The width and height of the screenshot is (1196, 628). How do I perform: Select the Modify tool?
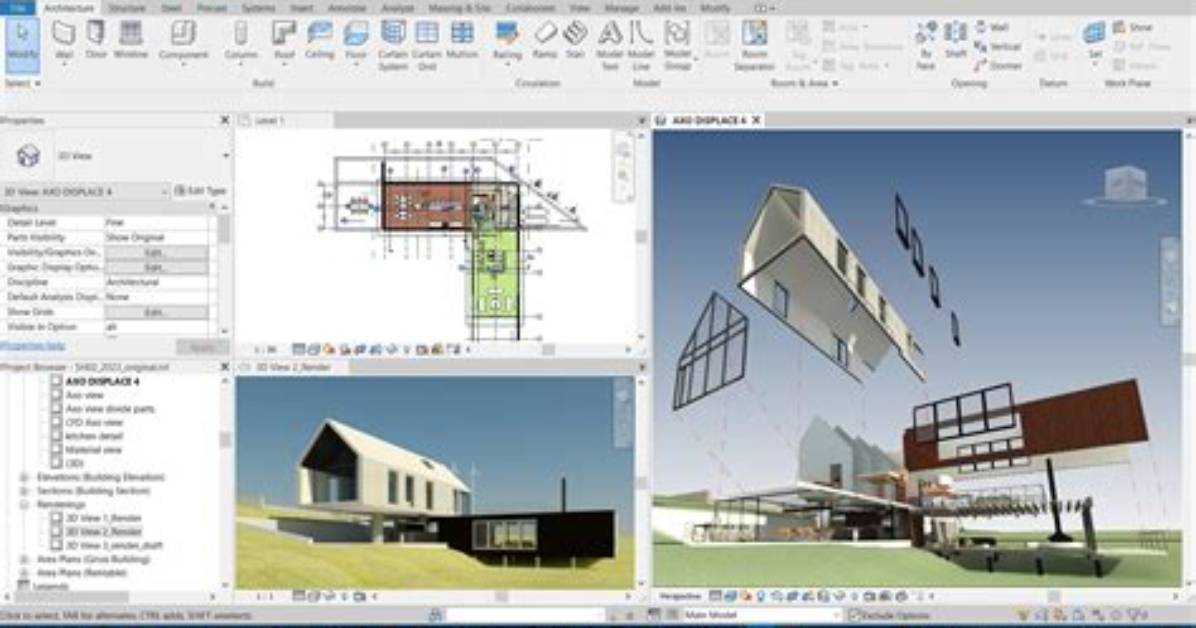pyautogui.click(x=22, y=44)
